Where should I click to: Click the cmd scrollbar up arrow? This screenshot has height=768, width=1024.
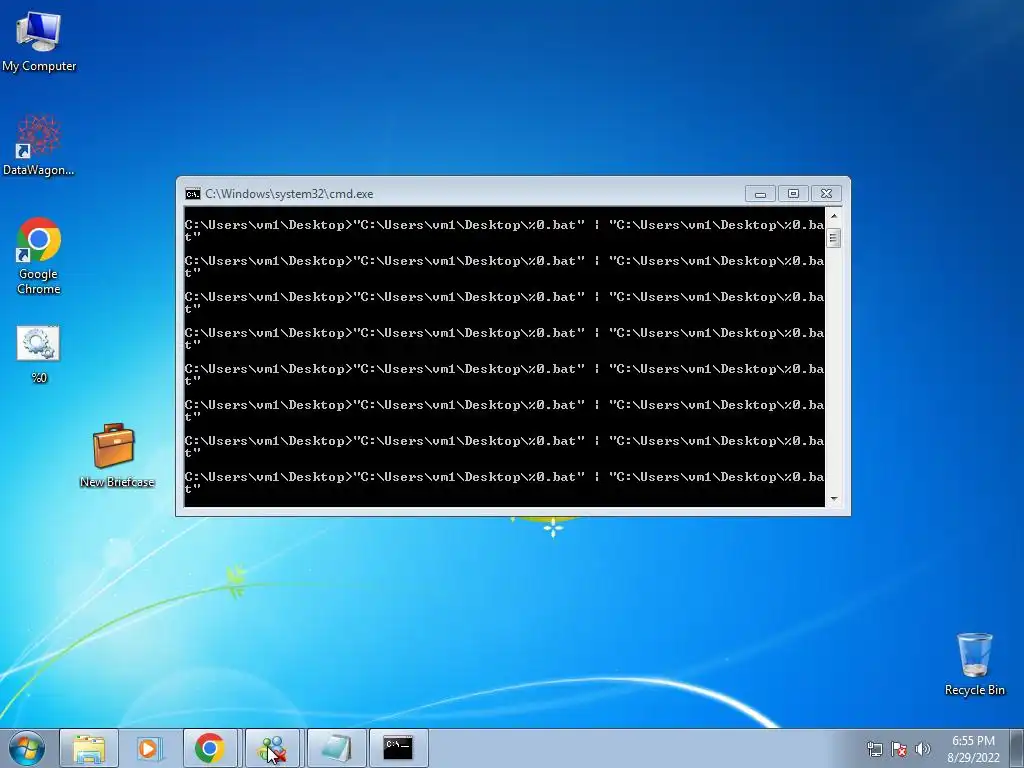click(833, 216)
